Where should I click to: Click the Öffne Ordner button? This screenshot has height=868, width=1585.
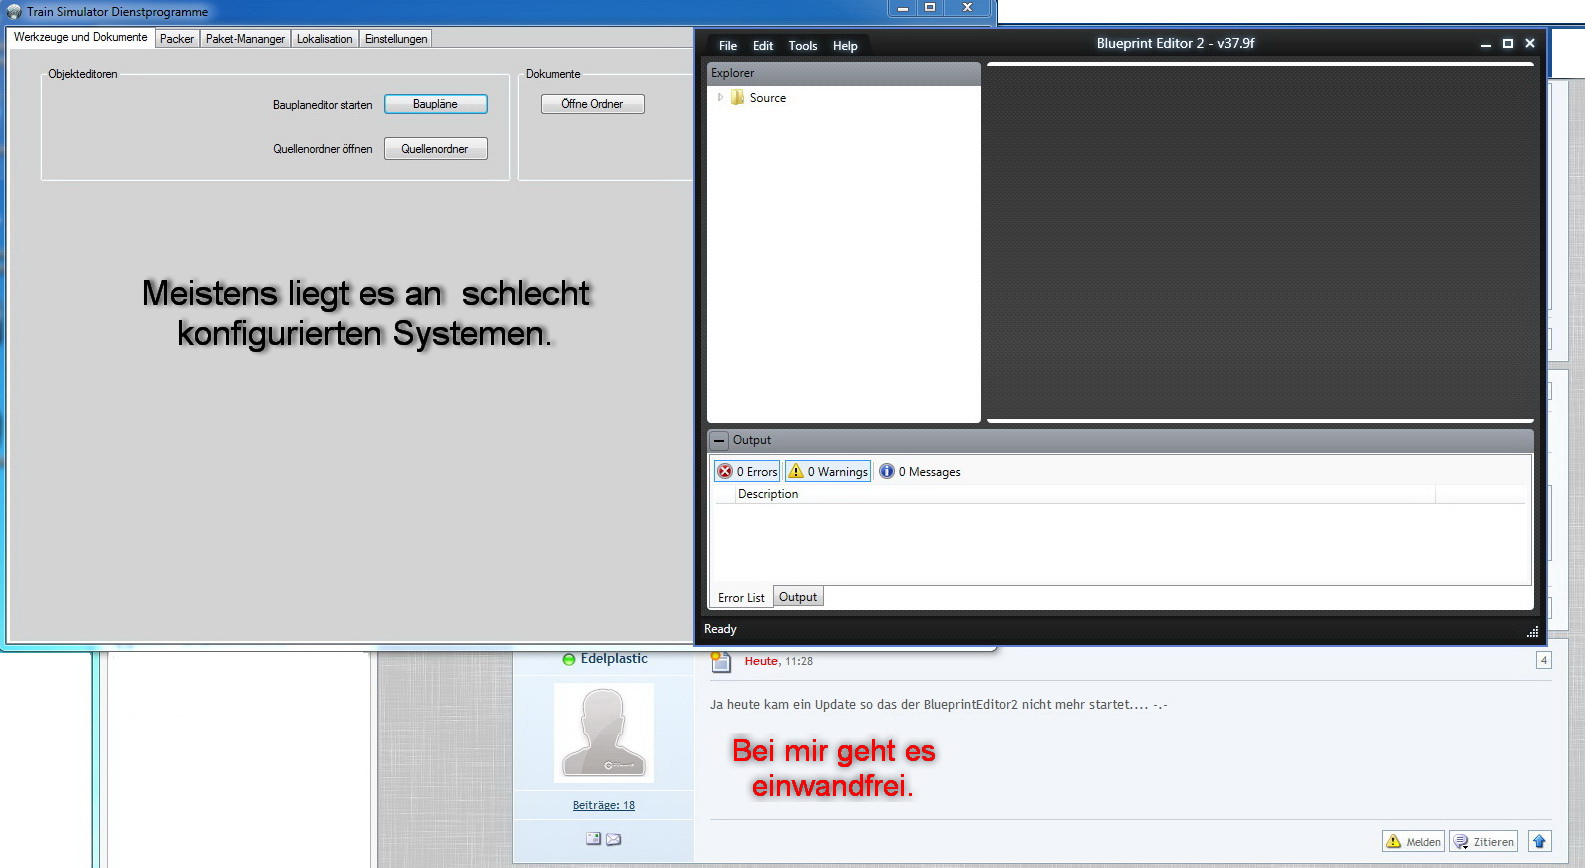coord(593,104)
